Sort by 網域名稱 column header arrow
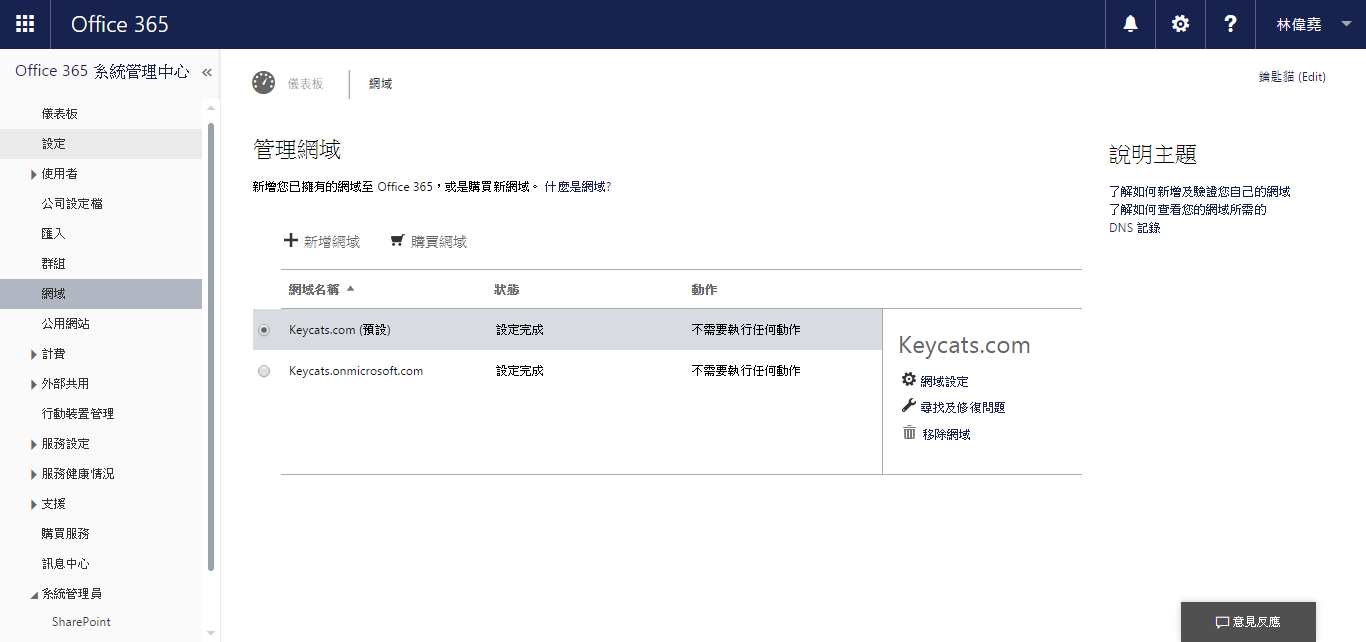 350,289
